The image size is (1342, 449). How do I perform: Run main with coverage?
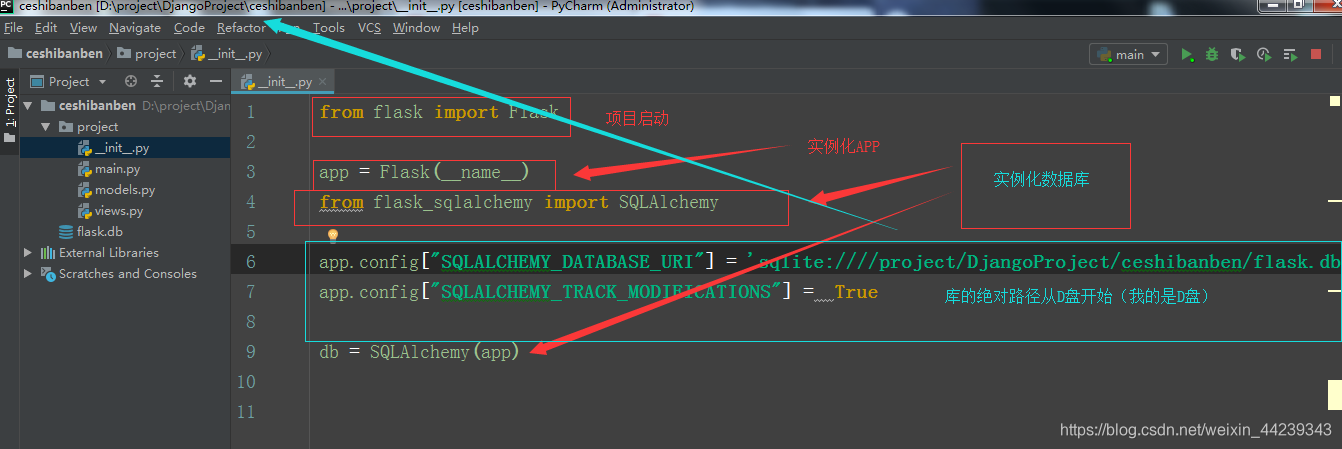click(x=1238, y=55)
